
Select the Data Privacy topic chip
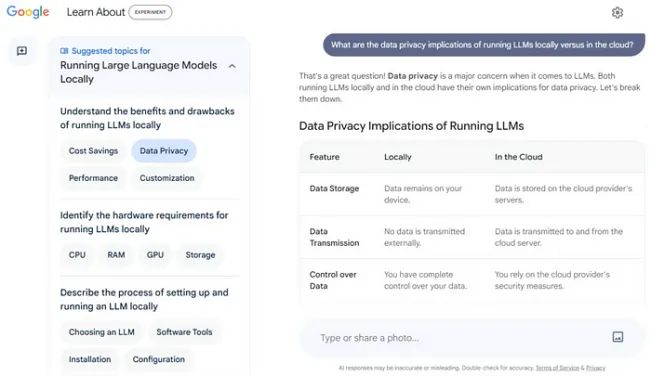(x=164, y=151)
